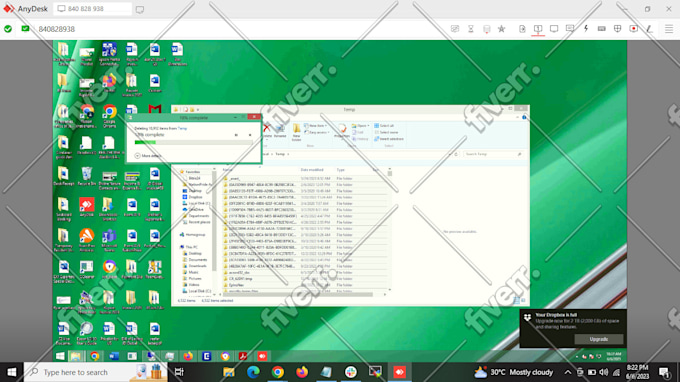Create a New folder from ribbon
This screenshot has width=680, height=382.
[x=297, y=132]
